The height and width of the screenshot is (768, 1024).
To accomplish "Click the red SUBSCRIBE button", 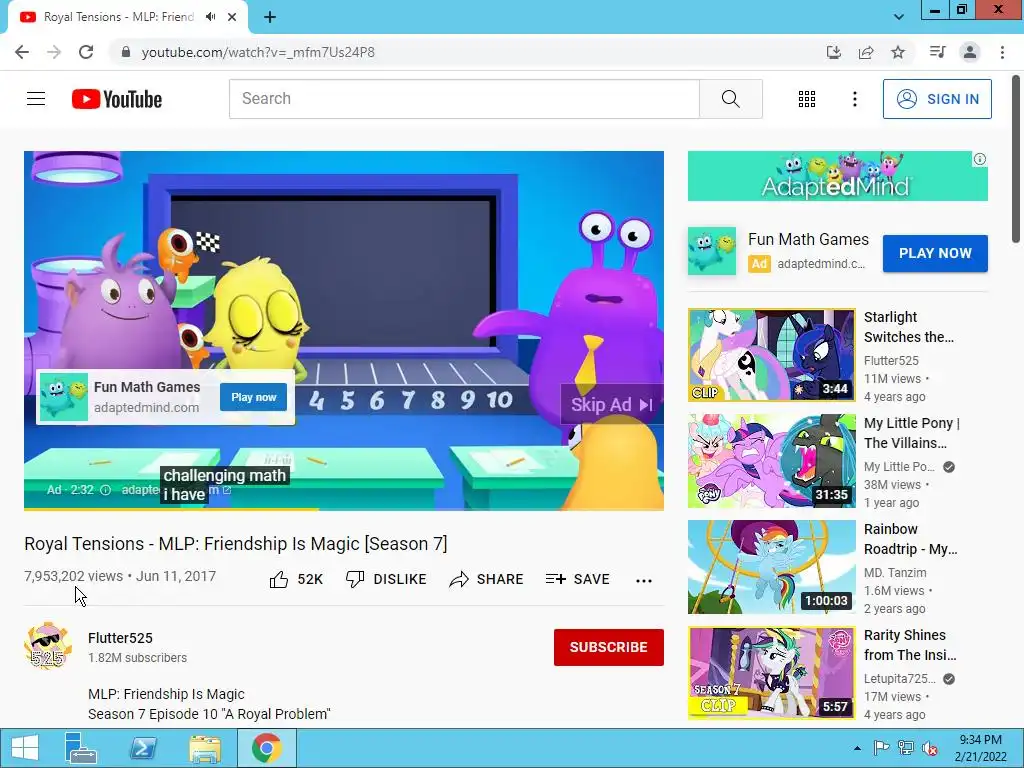I will click(609, 647).
